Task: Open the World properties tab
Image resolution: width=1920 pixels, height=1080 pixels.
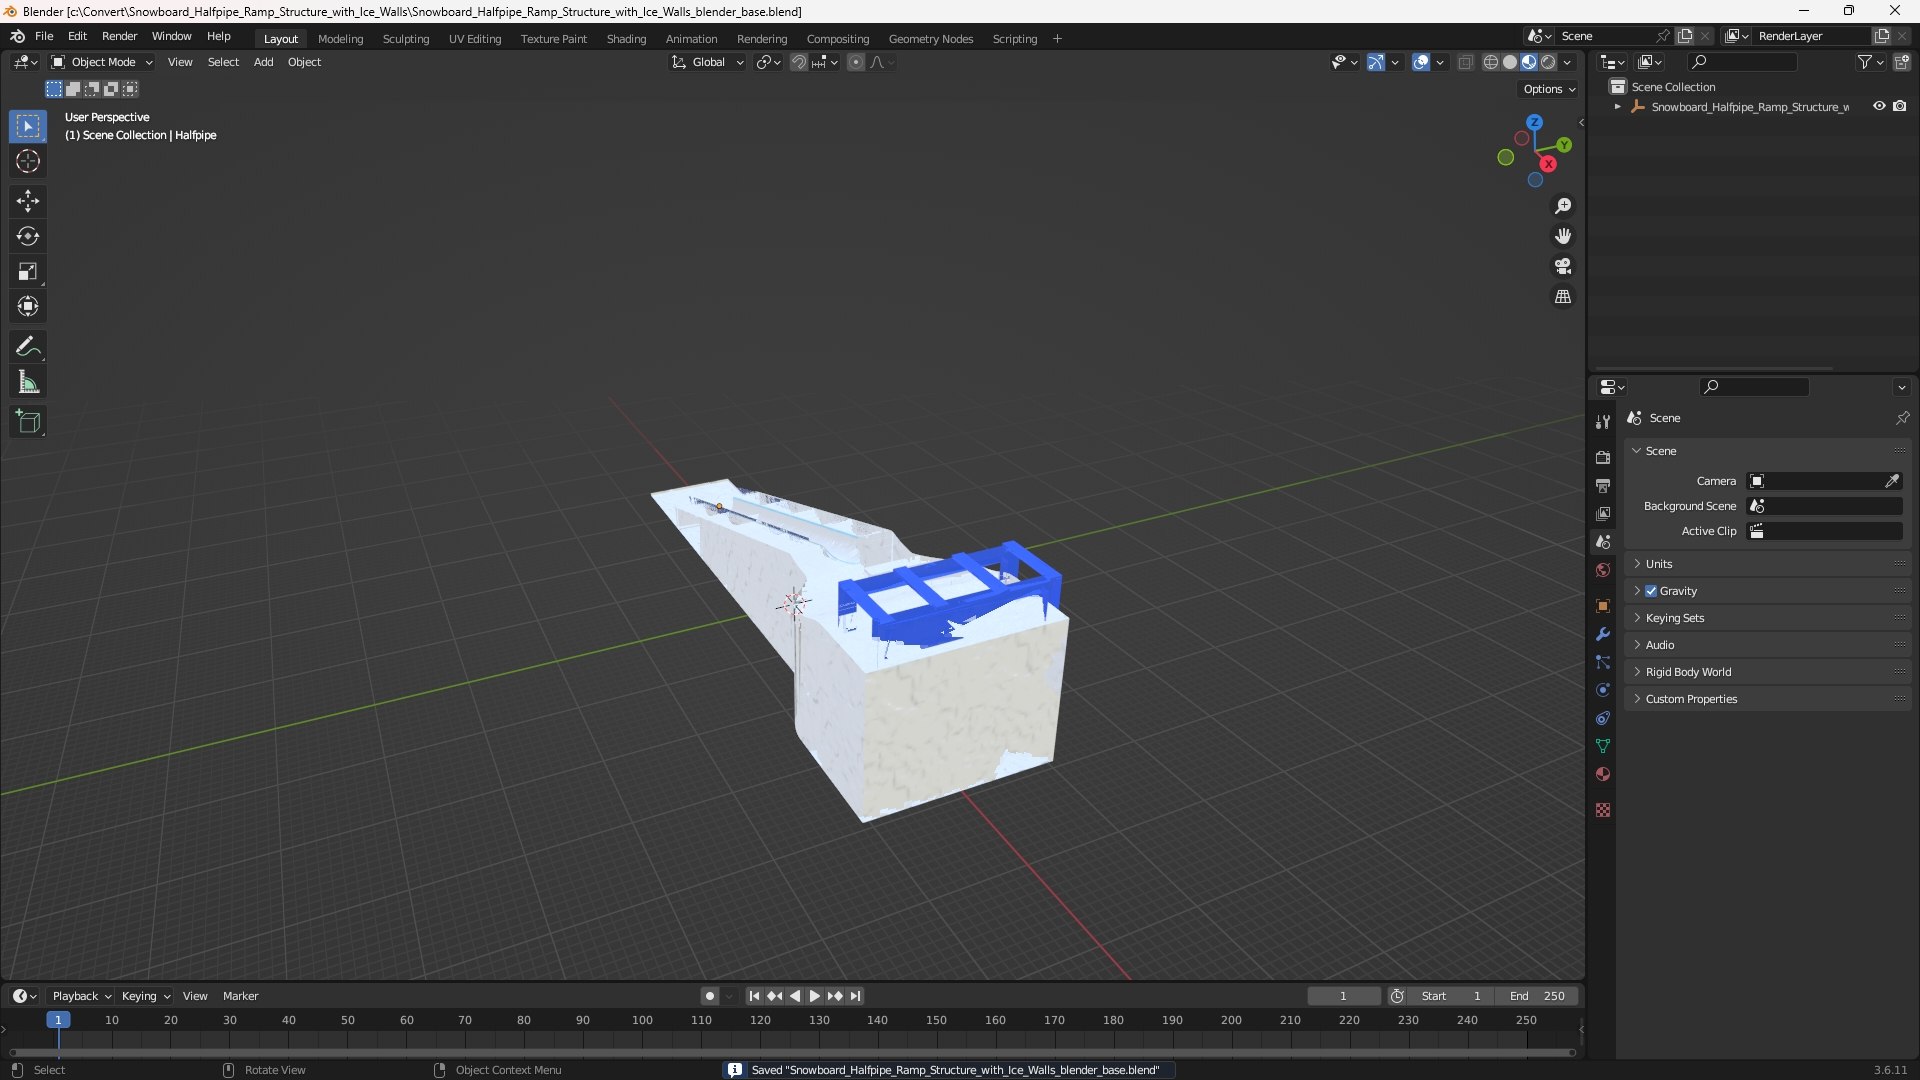Action: coord(1603,570)
